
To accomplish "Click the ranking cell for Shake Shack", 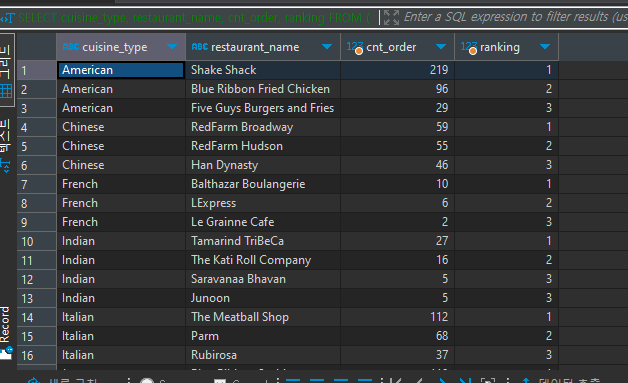I will click(507, 70).
